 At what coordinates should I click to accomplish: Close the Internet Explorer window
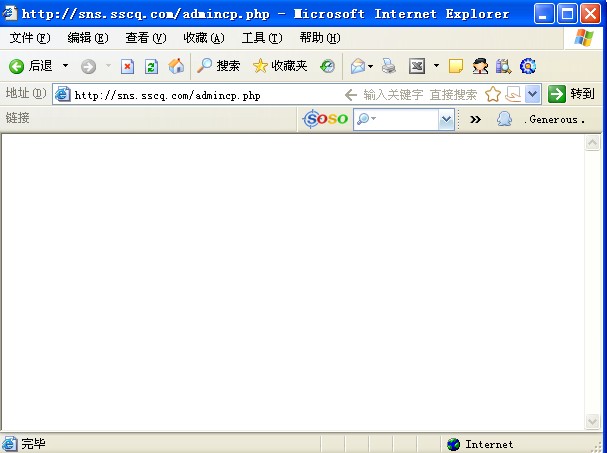tap(590, 14)
